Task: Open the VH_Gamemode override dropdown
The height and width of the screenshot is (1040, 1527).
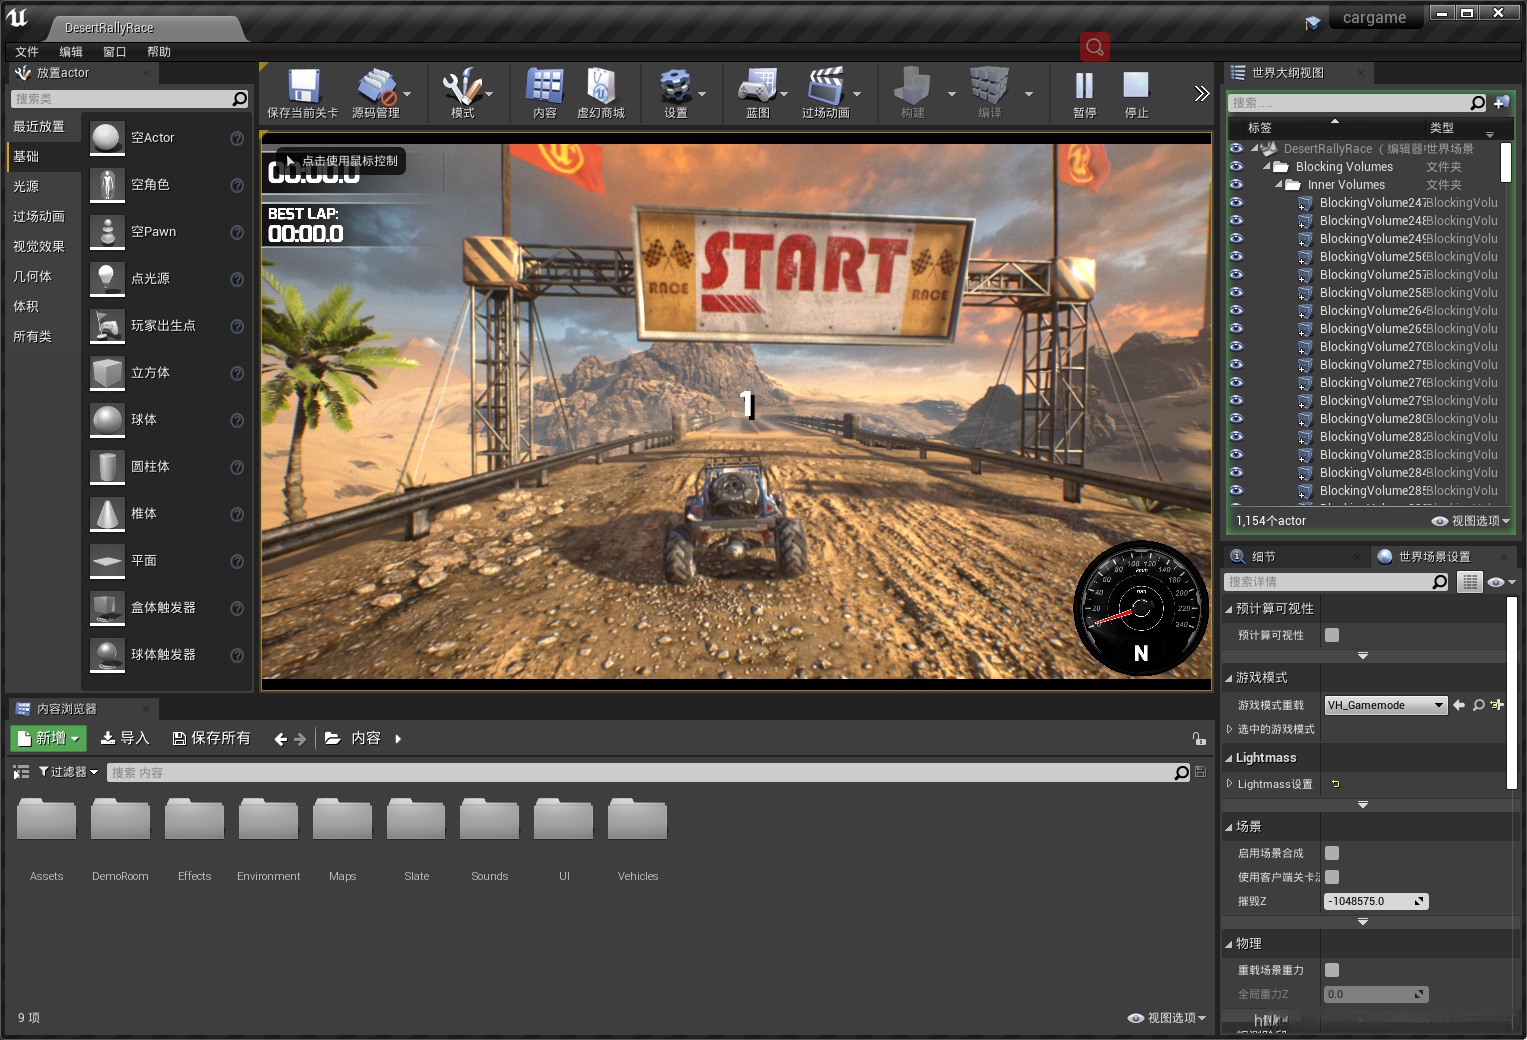Action: [1385, 705]
